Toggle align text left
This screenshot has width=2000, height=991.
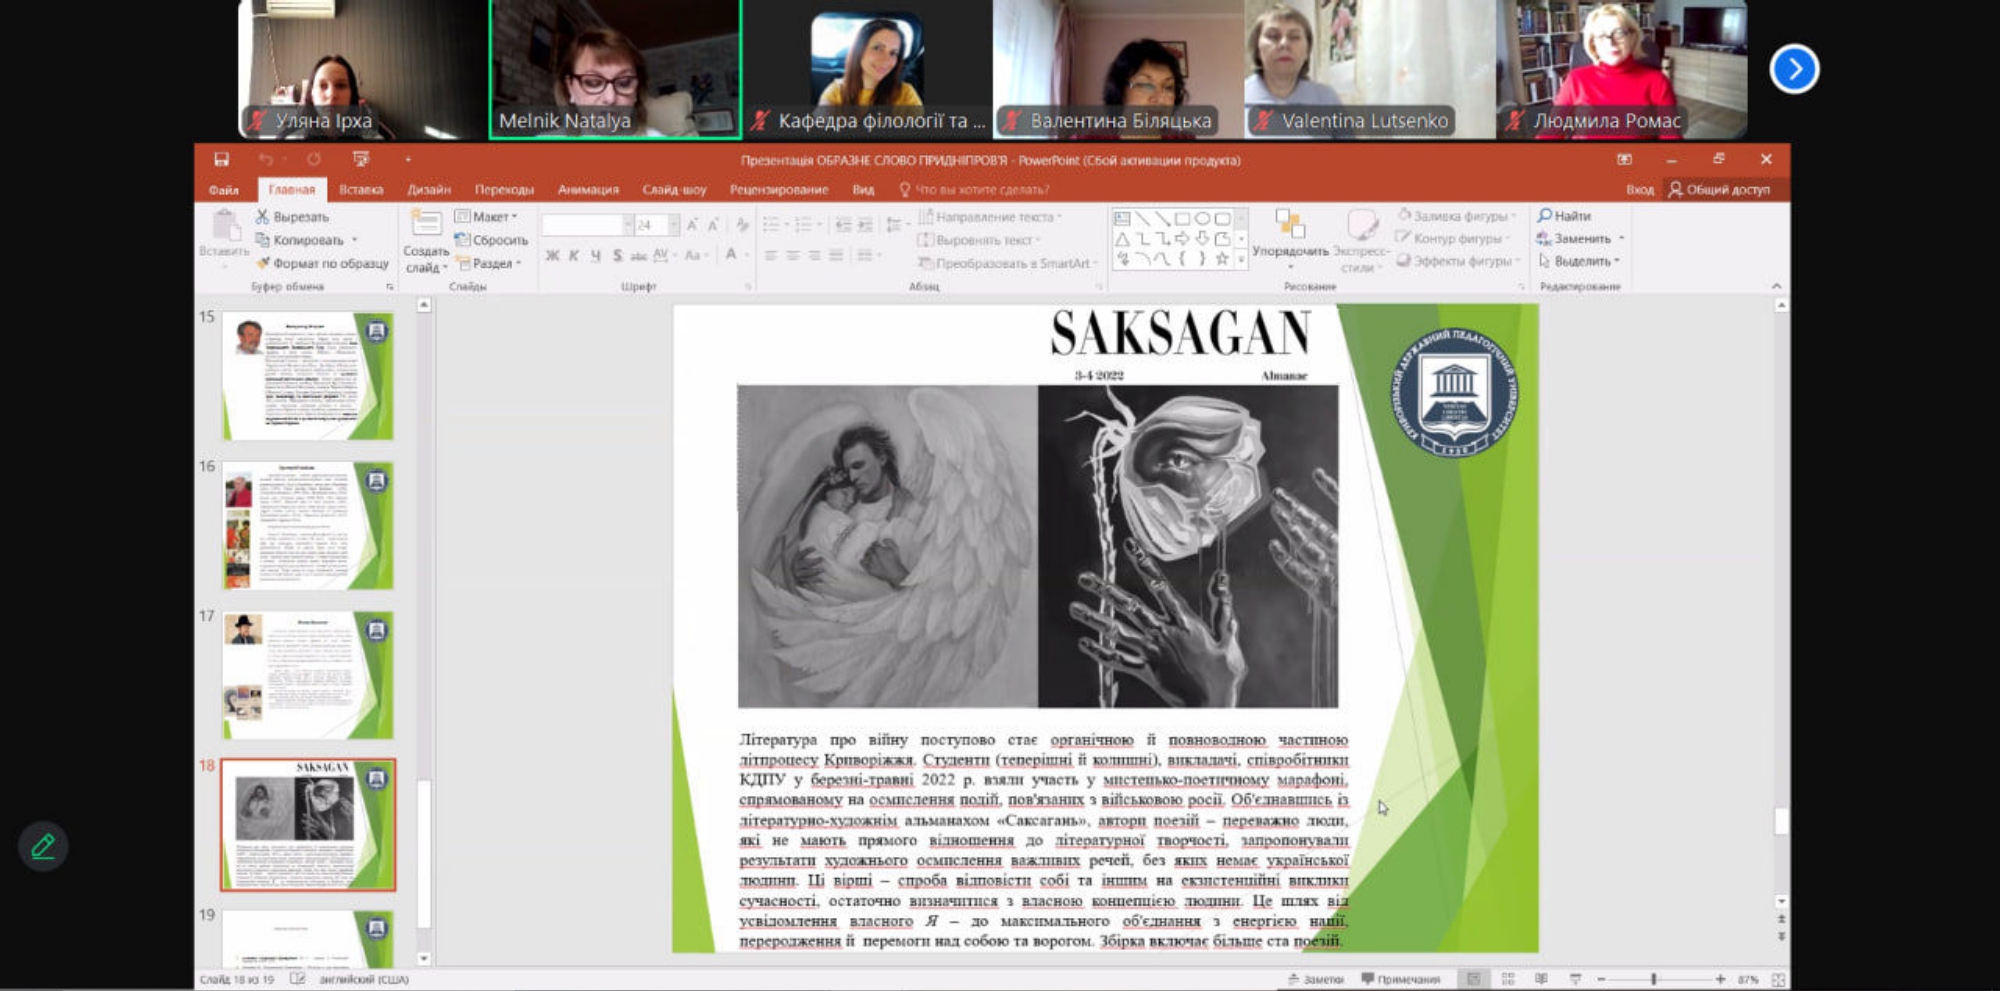(x=771, y=256)
